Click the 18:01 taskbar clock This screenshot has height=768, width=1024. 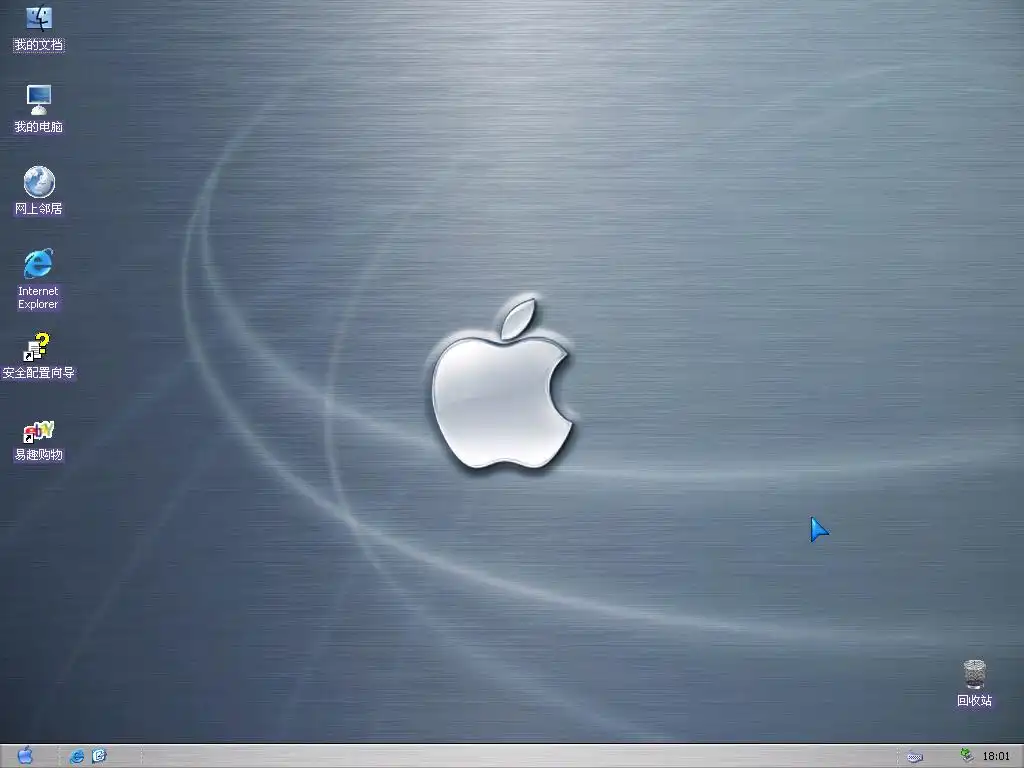click(996, 756)
